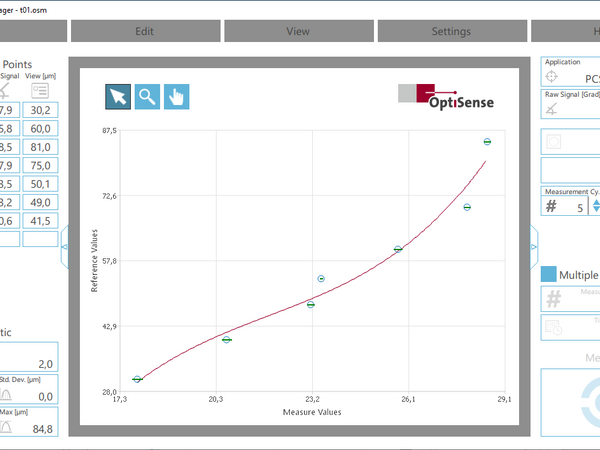Open the Settings menu

451,31
